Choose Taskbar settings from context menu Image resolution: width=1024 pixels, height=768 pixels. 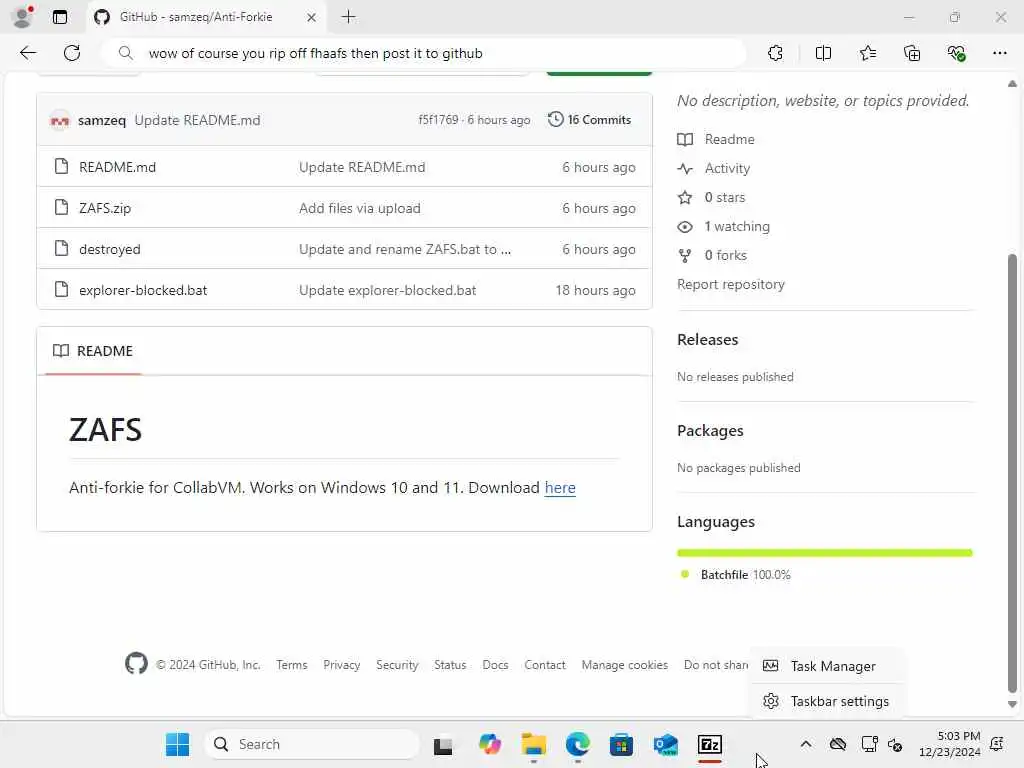pyautogui.click(x=827, y=701)
